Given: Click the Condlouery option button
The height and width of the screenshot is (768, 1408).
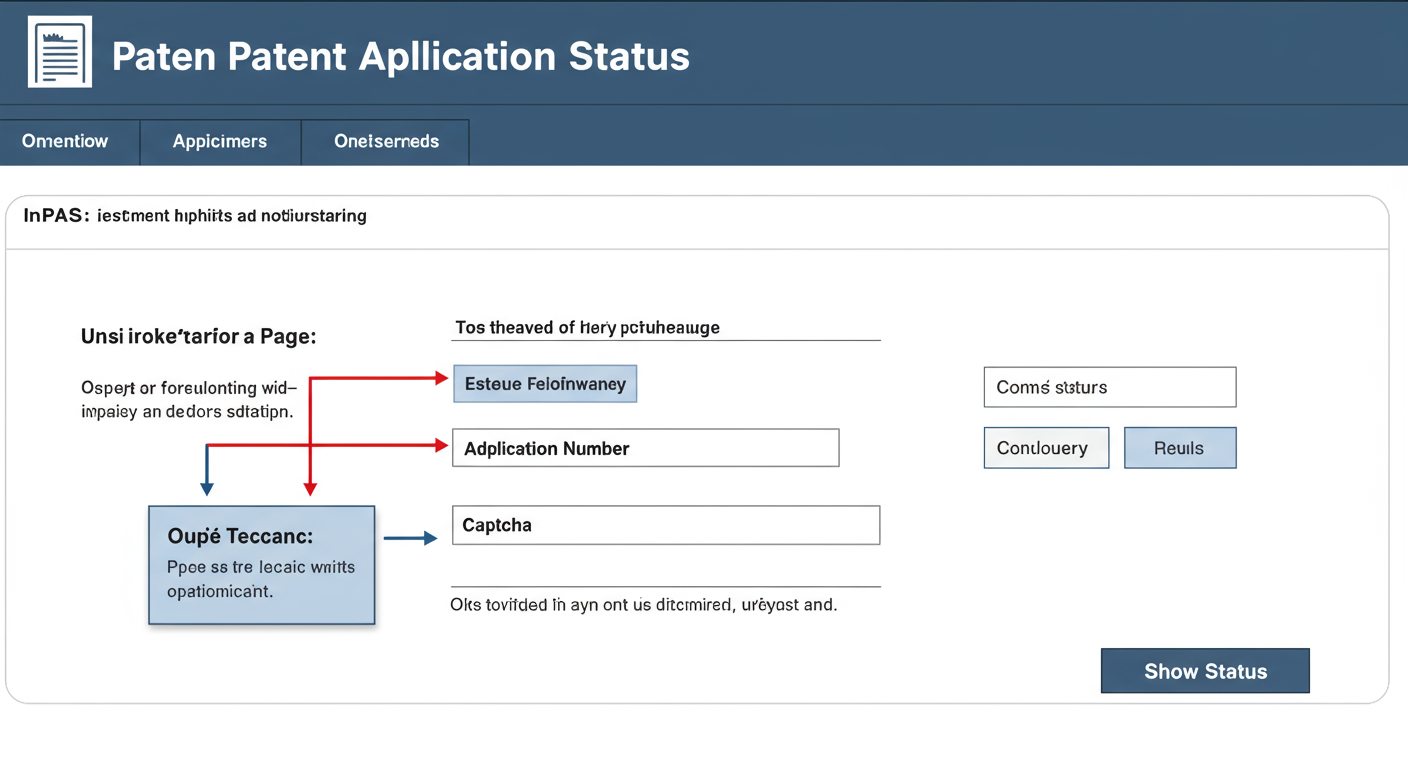Looking at the screenshot, I should click(1046, 447).
